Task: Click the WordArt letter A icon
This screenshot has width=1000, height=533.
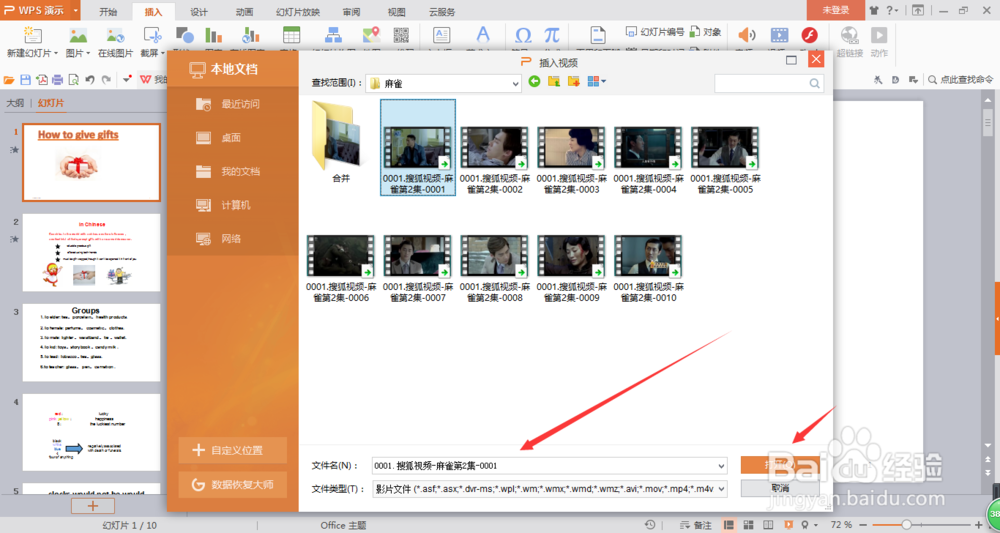Action: [484, 35]
